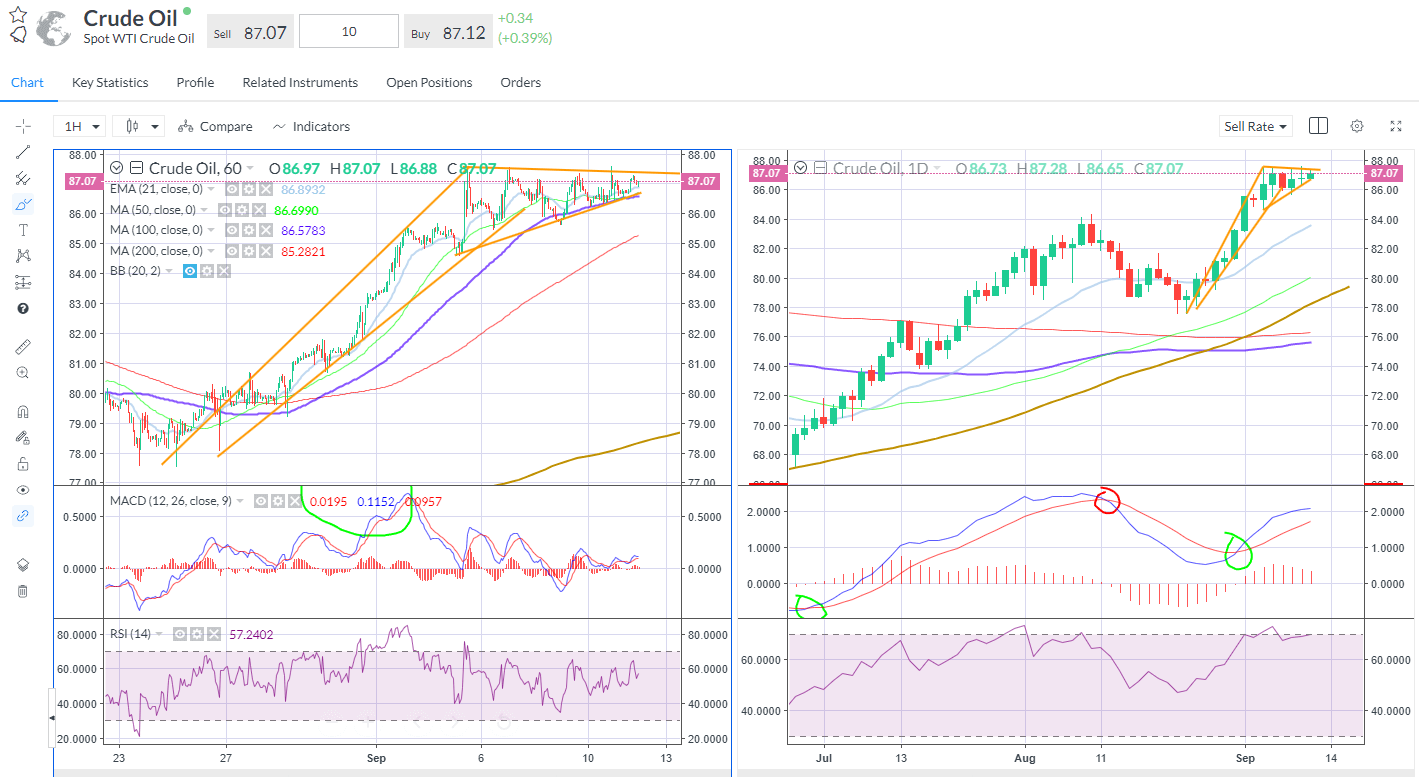The height and width of the screenshot is (777, 1420).
Task: Select the pitchfork drawing tool
Action: tap(23, 178)
